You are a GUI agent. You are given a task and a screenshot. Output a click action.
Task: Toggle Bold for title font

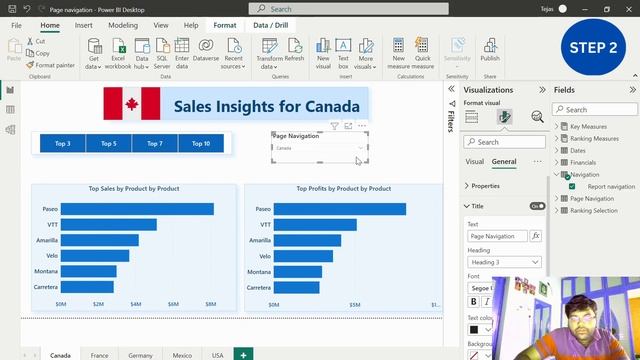point(473,302)
